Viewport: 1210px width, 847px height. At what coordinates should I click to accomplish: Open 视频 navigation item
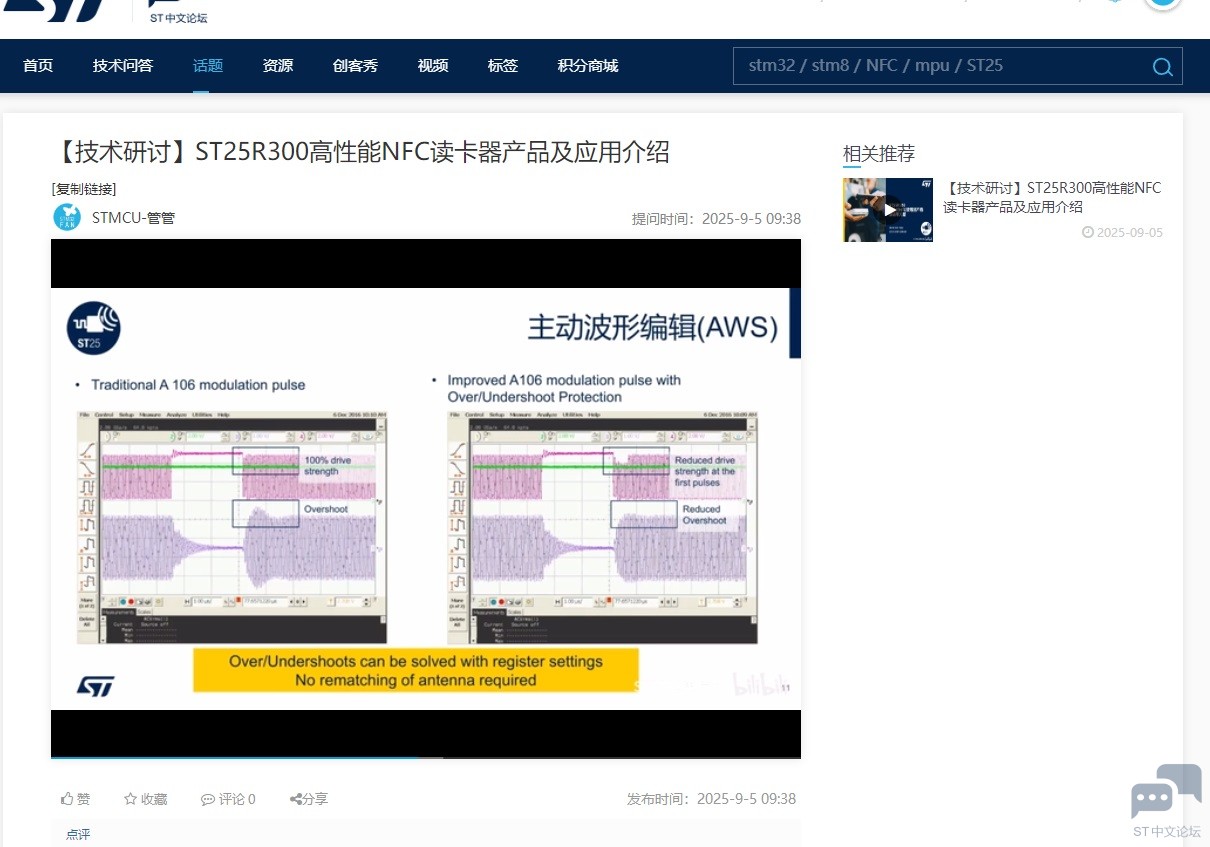pos(433,66)
